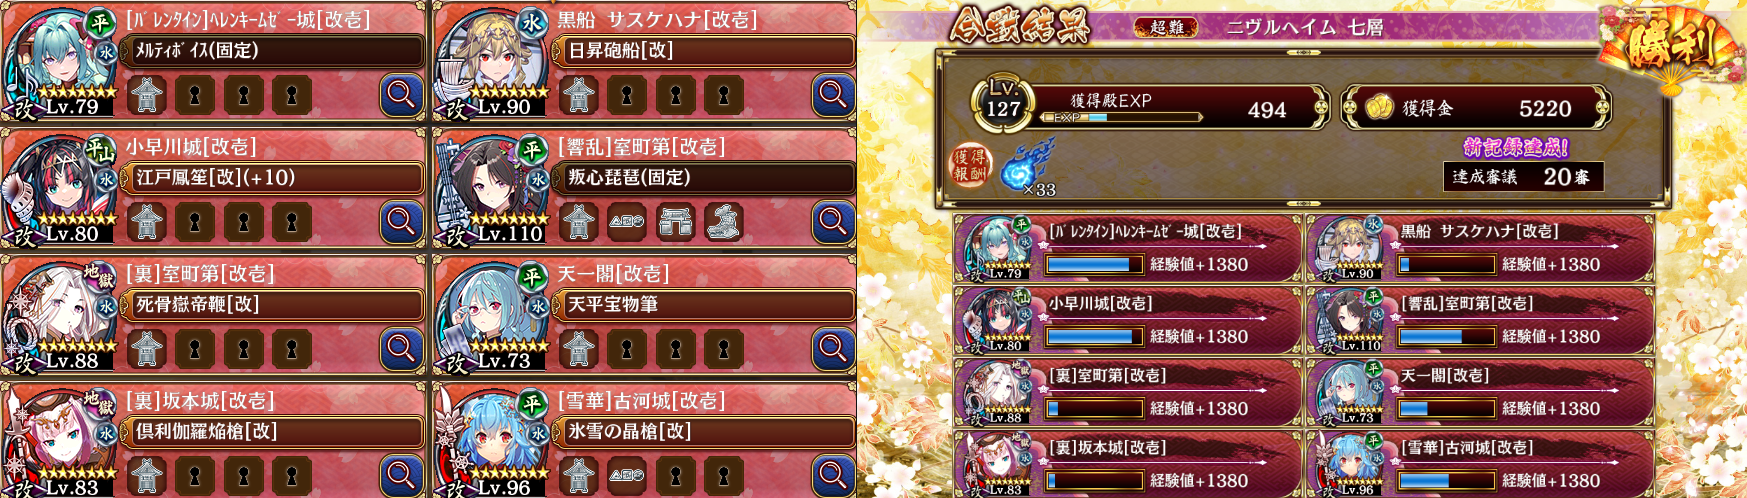
Task: Click the 獲得報酬 reward badge
Action: pos(969,166)
